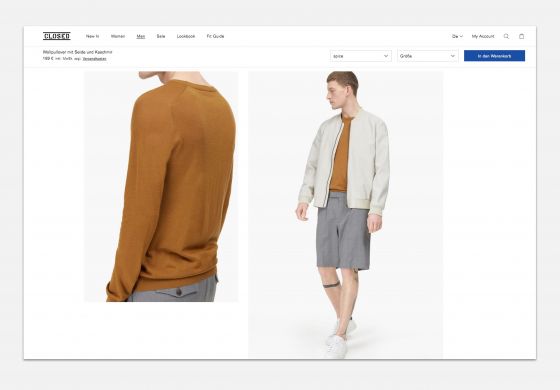
Task: Click the chevron in the Größe dropdown
Action: click(452, 56)
